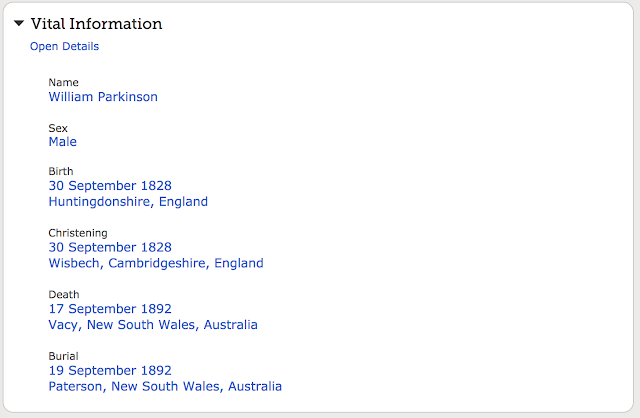Open death date 17 September 1892

110,310
